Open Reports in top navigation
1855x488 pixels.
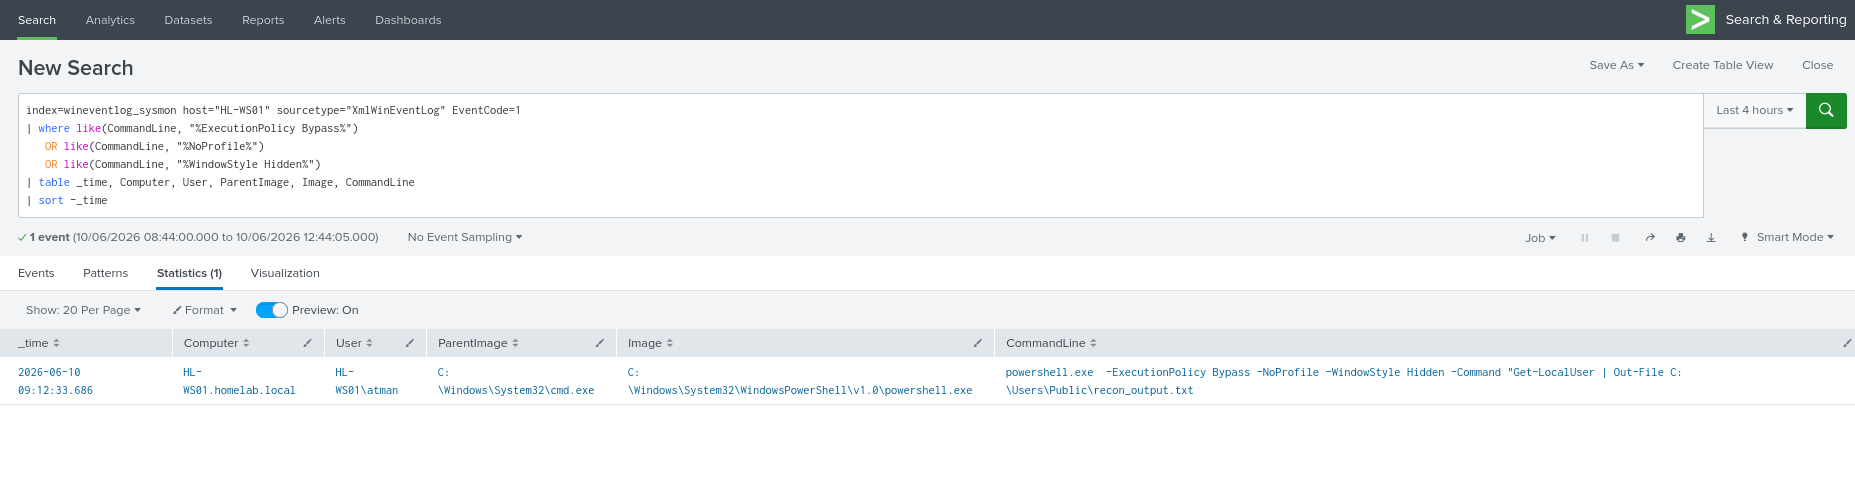click(263, 20)
